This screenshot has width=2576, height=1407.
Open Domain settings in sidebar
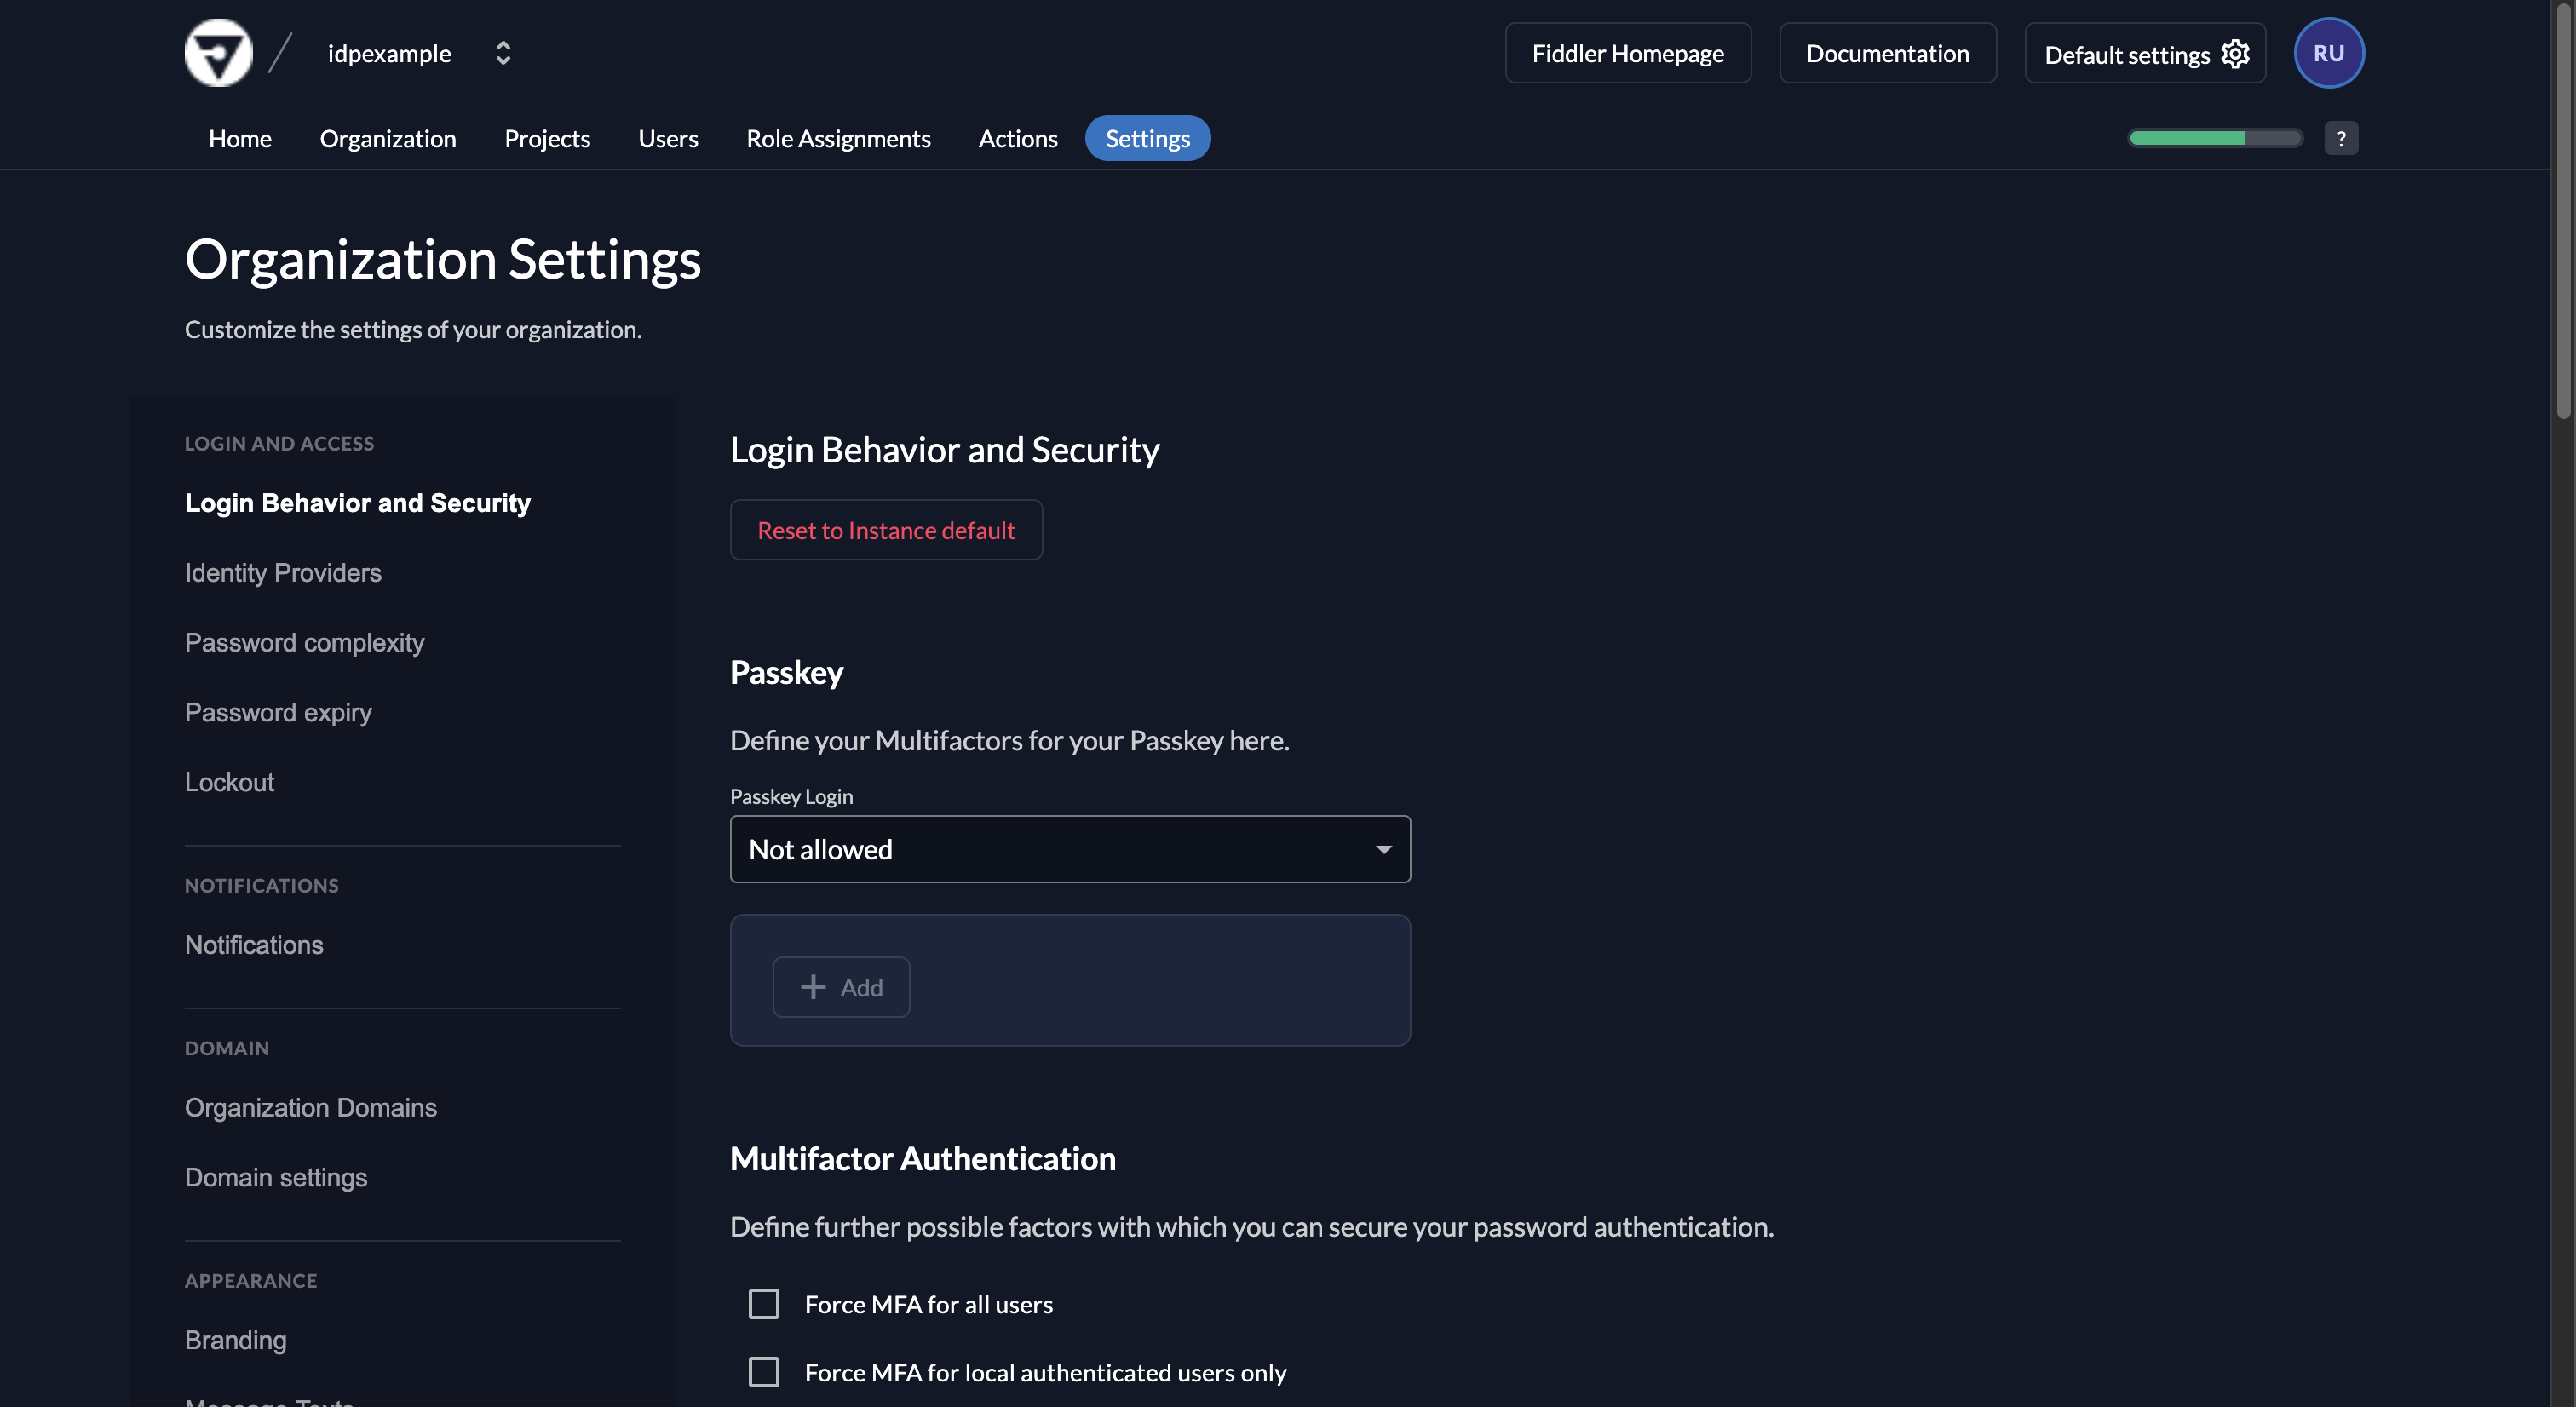click(x=276, y=1178)
